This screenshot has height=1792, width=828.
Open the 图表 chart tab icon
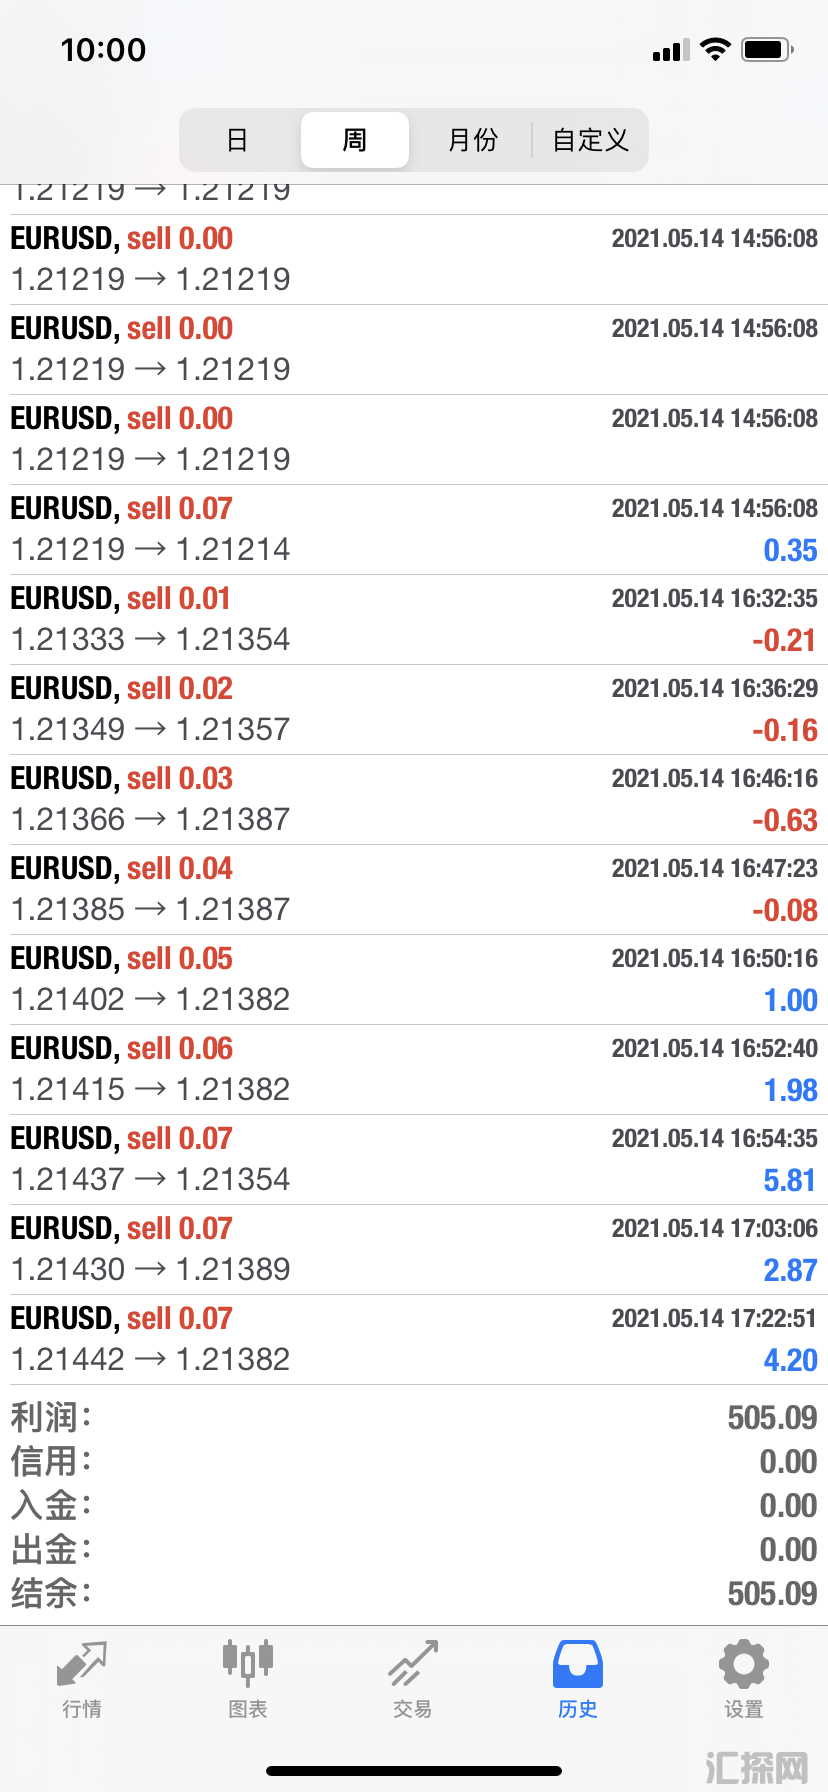tap(248, 1661)
